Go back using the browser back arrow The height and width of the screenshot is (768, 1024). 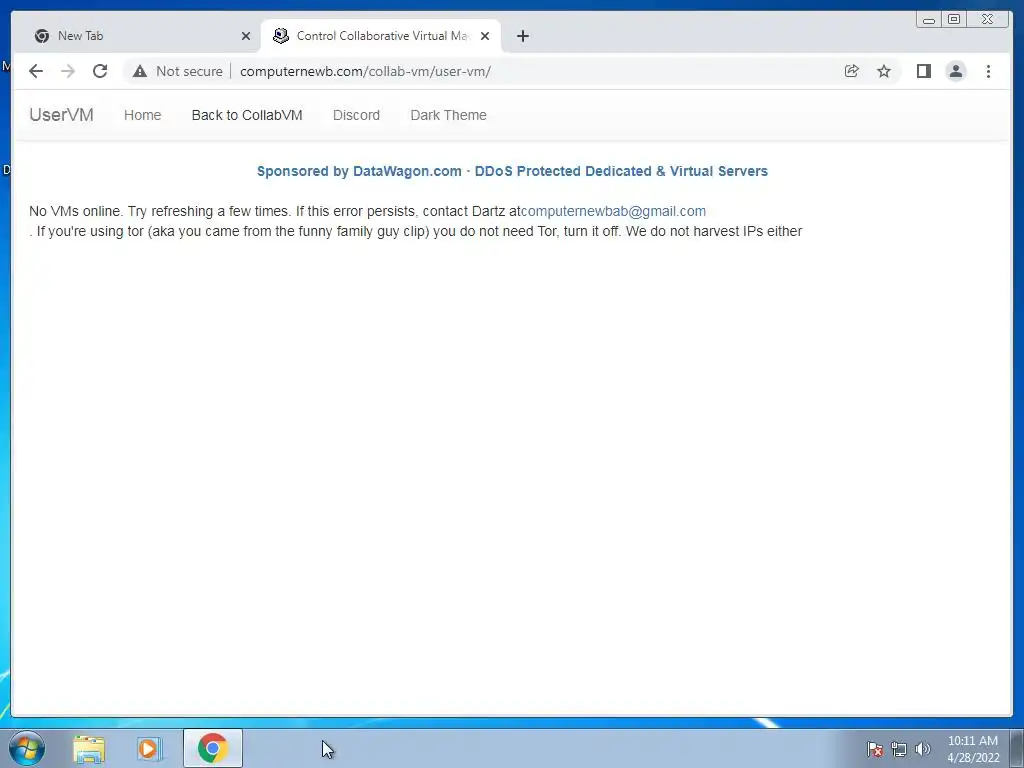(36, 71)
